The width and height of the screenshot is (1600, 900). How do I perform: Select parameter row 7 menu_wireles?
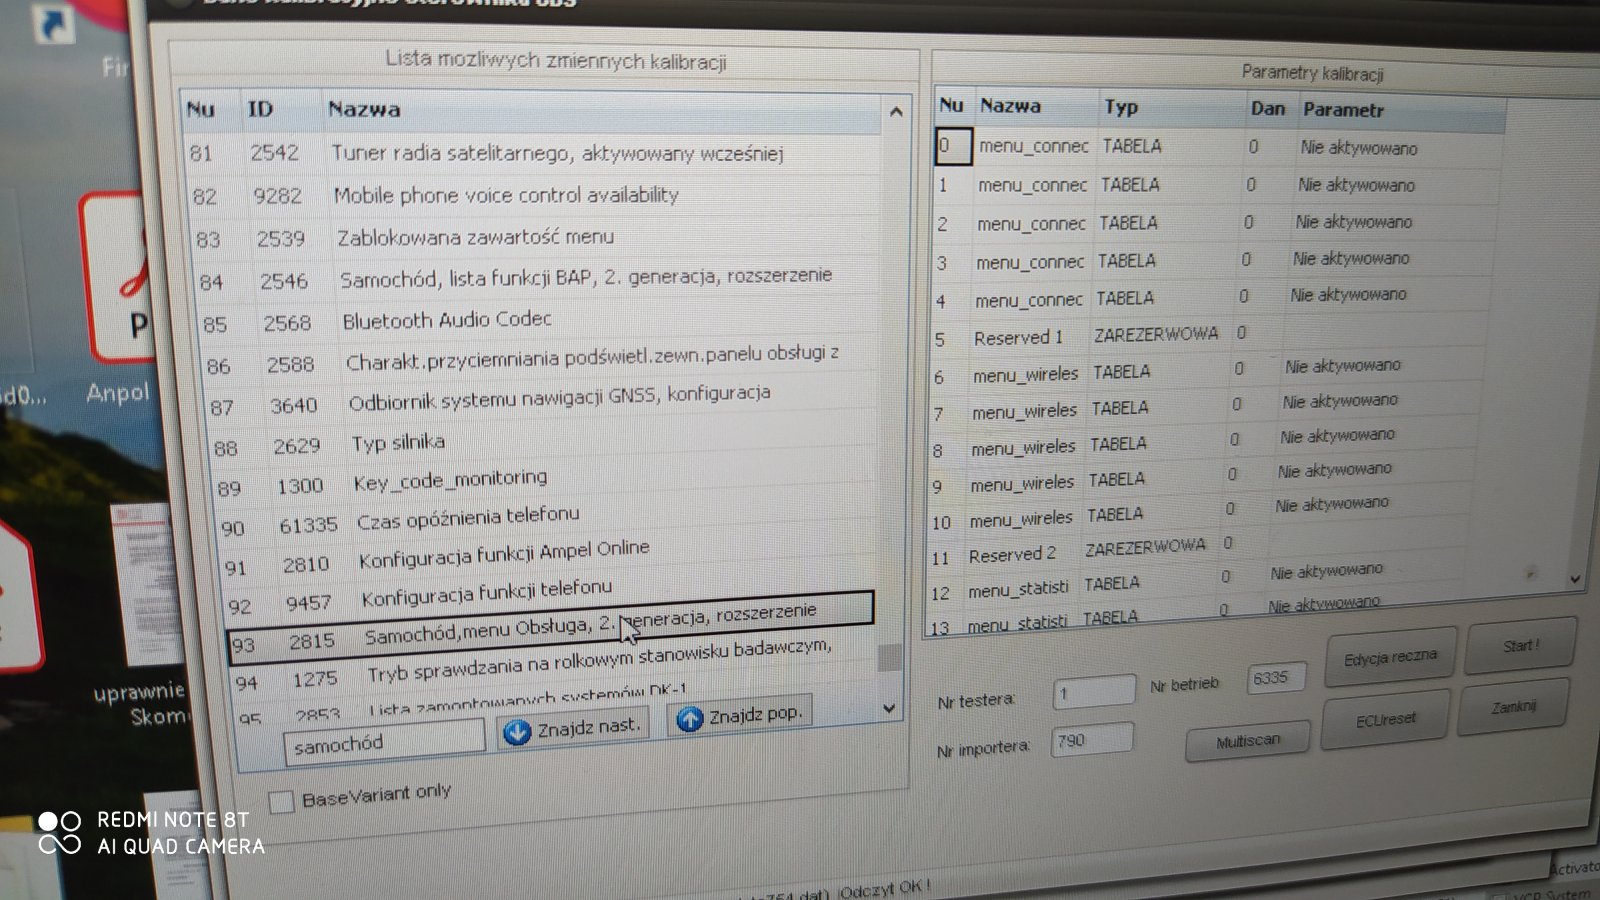(x=1206, y=408)
